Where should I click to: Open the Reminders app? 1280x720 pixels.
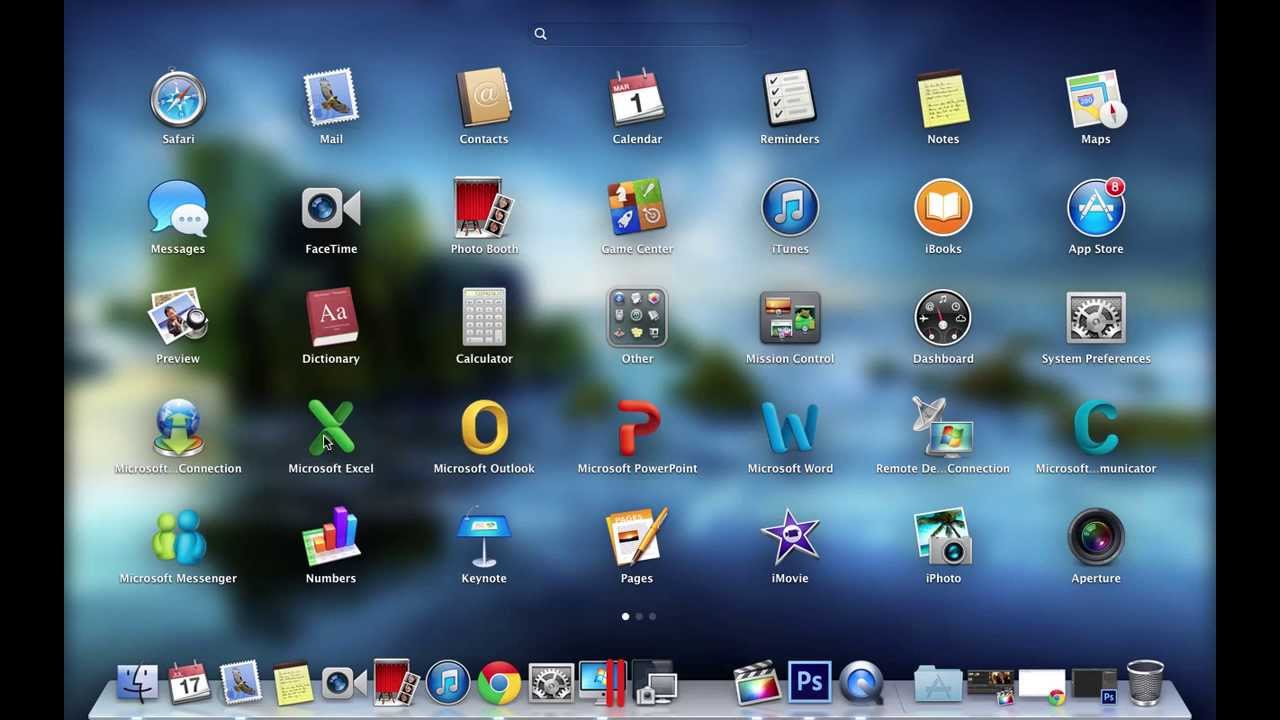[790, 99]
